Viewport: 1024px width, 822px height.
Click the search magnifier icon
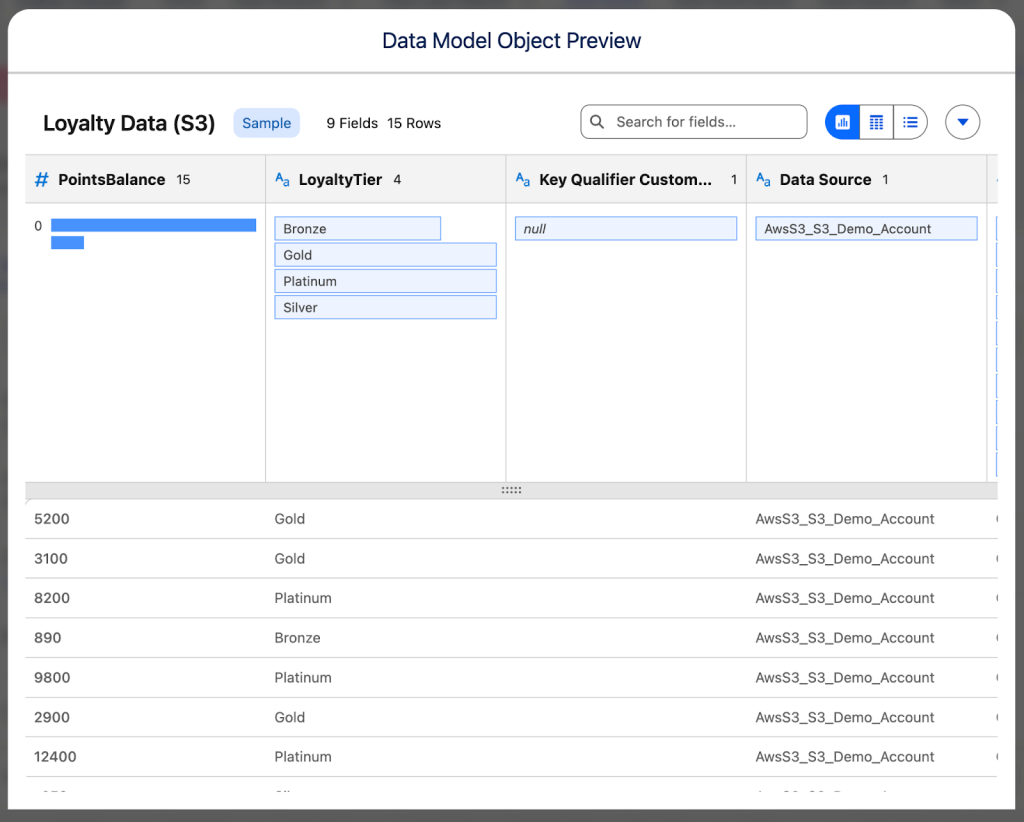596,122
